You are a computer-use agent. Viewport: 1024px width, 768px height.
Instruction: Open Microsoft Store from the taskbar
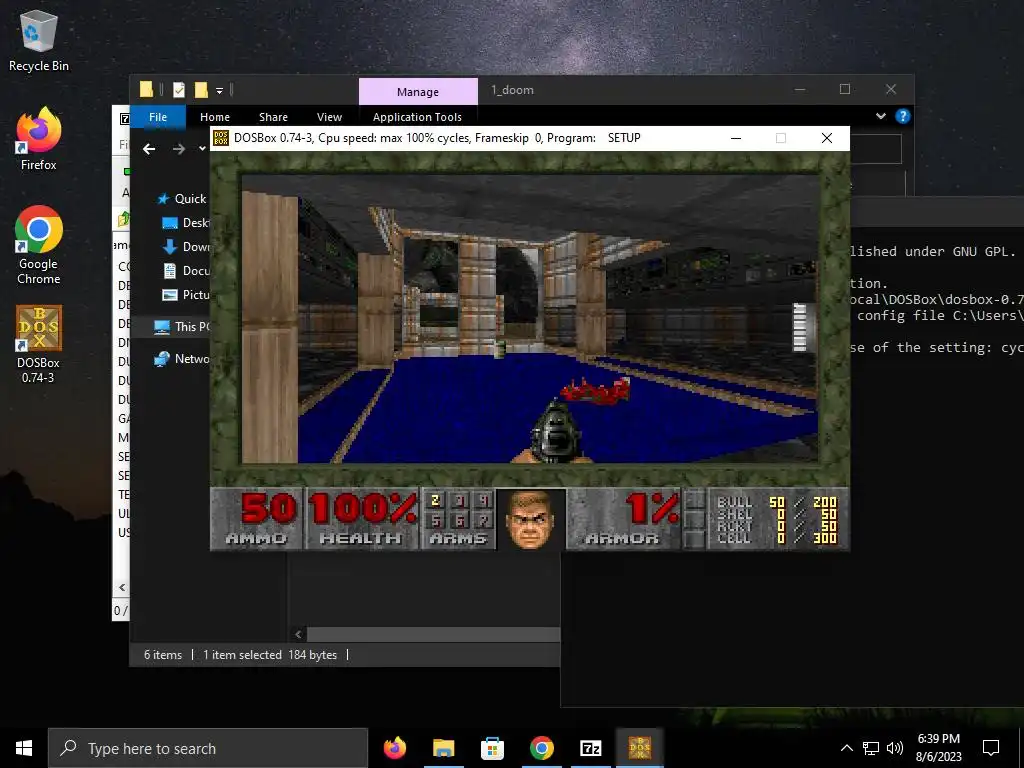point(492,748)
